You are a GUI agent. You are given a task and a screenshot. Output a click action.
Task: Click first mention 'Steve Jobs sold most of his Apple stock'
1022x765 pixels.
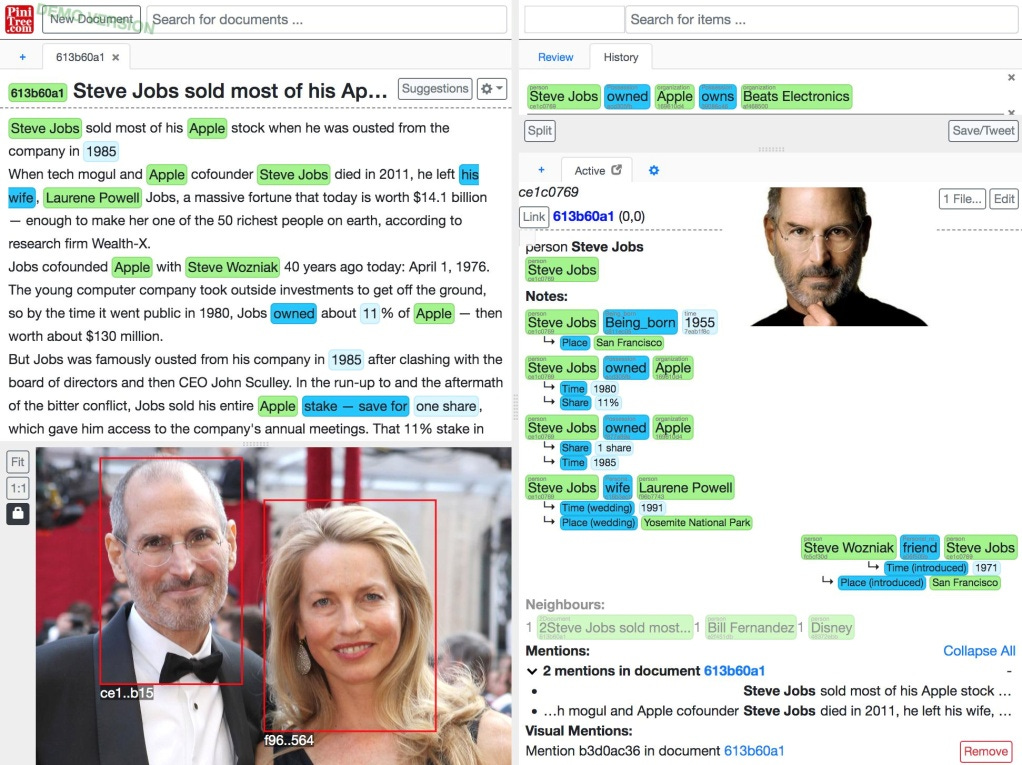point(877,691)
